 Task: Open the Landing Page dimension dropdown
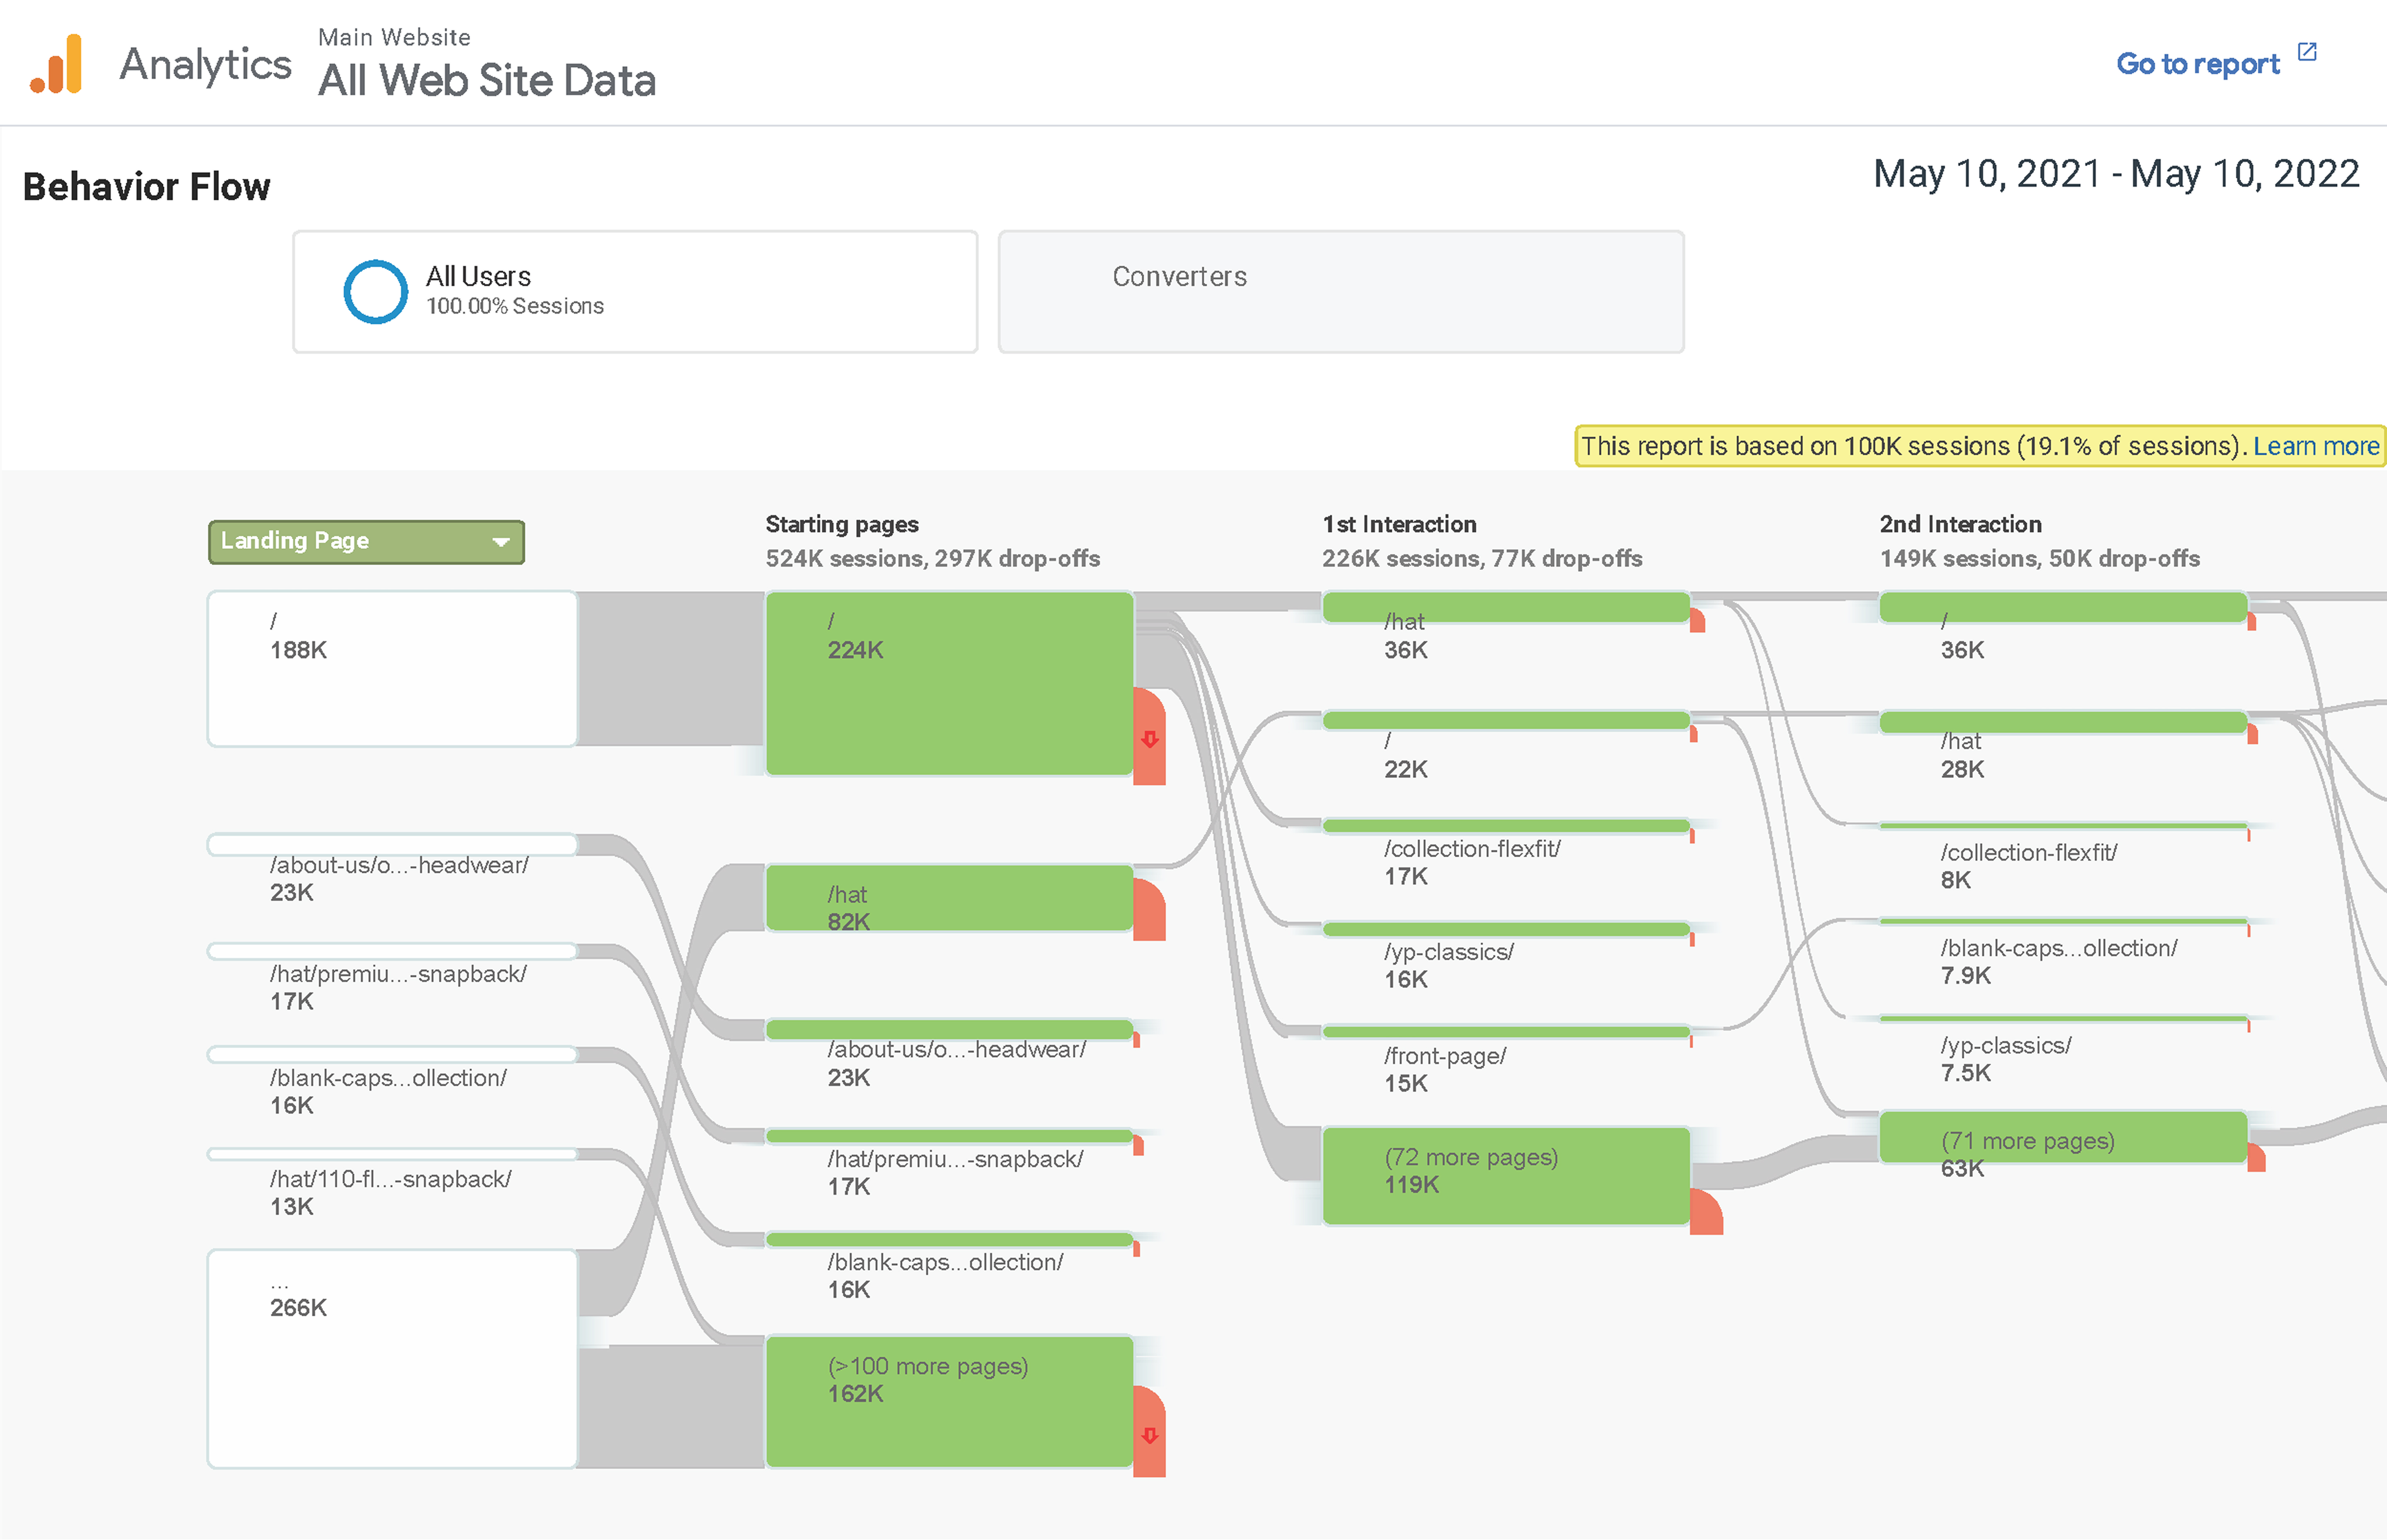(366, 541)
